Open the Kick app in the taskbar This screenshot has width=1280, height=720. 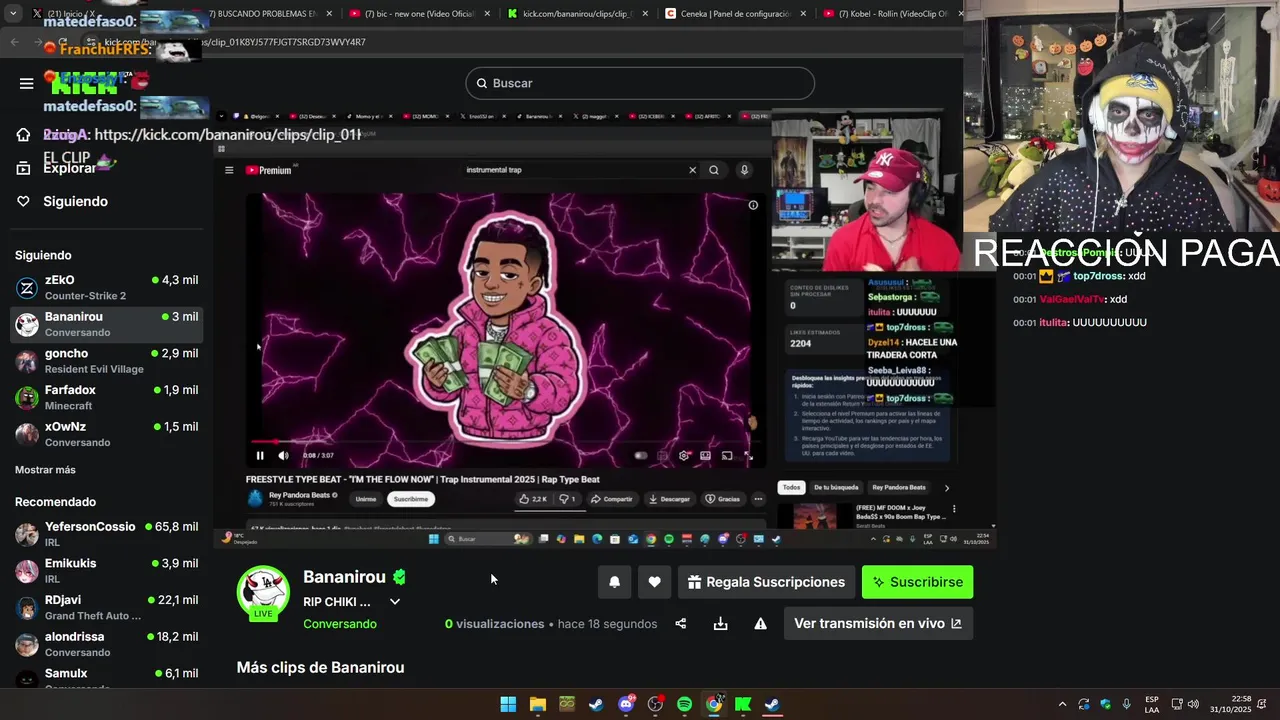[743, 704]
